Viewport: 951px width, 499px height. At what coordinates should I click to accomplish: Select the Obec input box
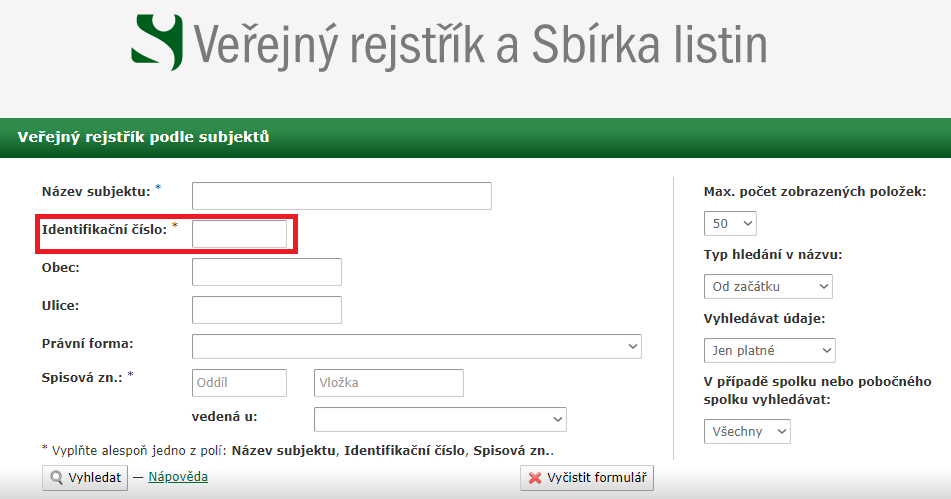(x=266, y=272)
